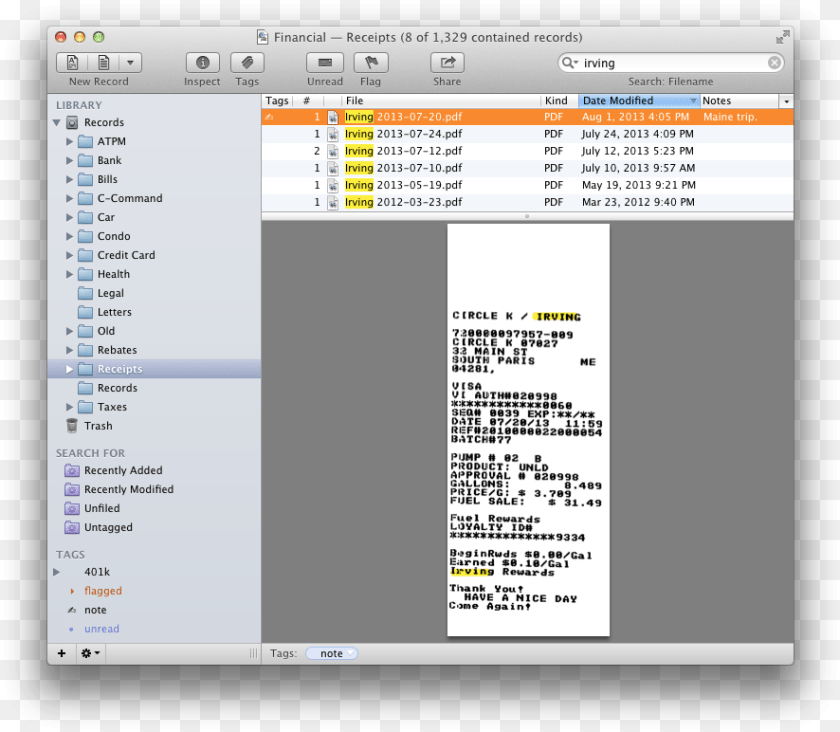This screenshot has height=732, width=840.
Task: Sort by the Notes column header
Action: click(x=739, y=101)
